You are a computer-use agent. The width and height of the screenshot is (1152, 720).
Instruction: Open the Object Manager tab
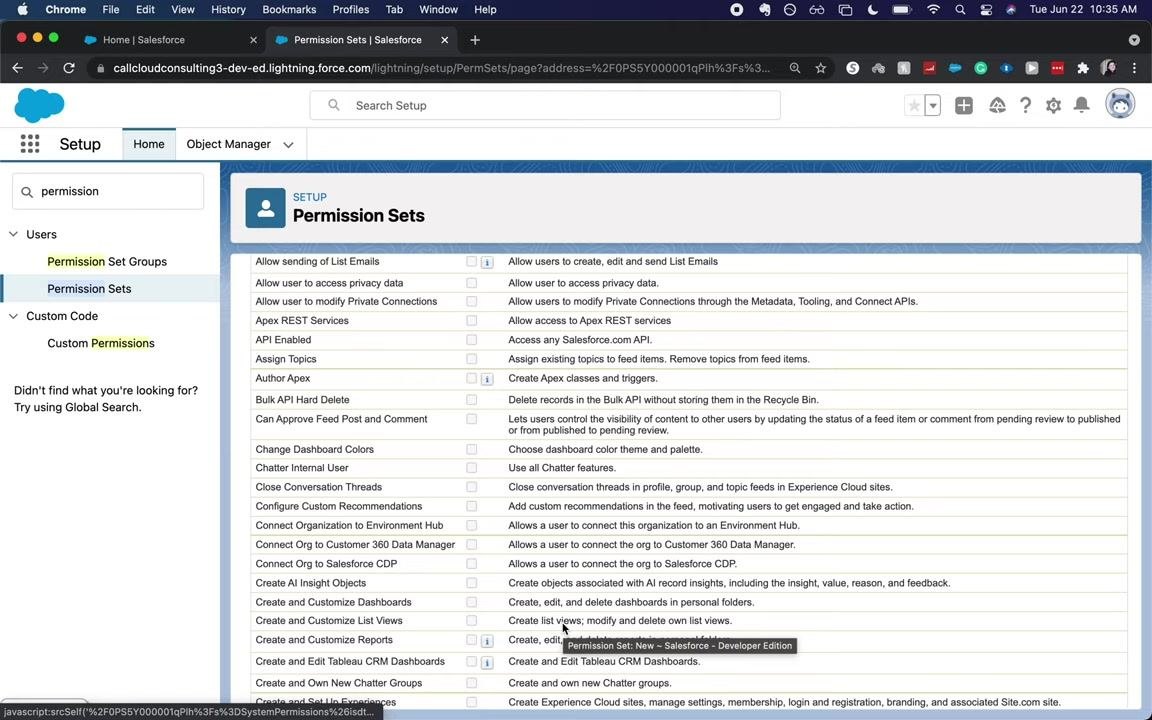pos(228,144)
